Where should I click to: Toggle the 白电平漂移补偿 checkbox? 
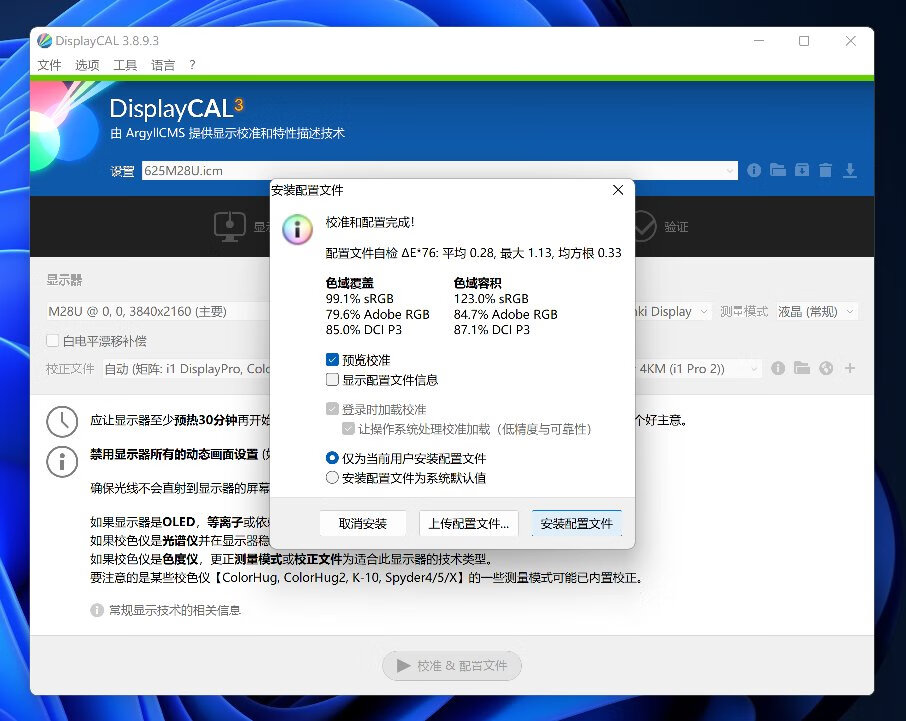click(53, 341)
